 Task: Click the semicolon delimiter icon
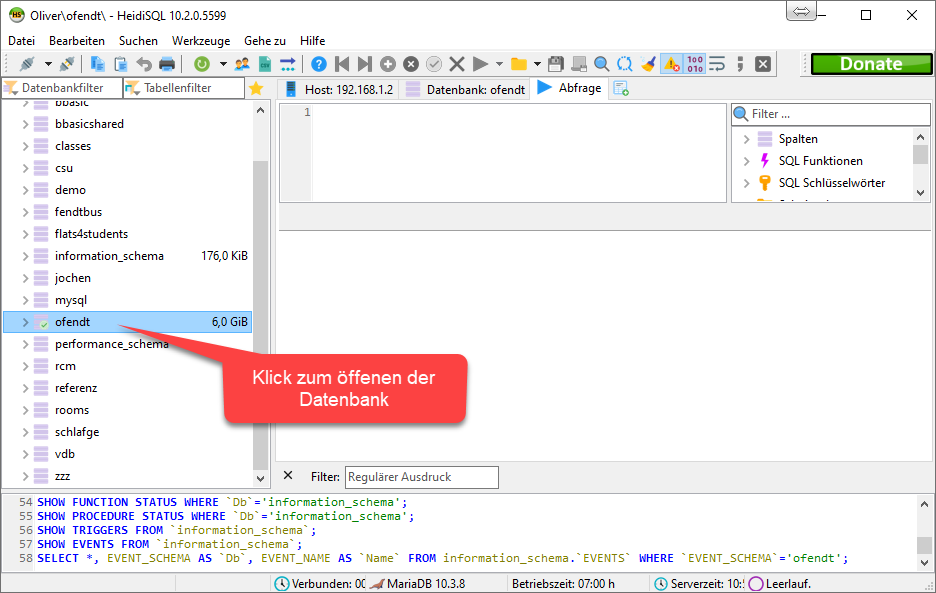click(x=740, y=64)
